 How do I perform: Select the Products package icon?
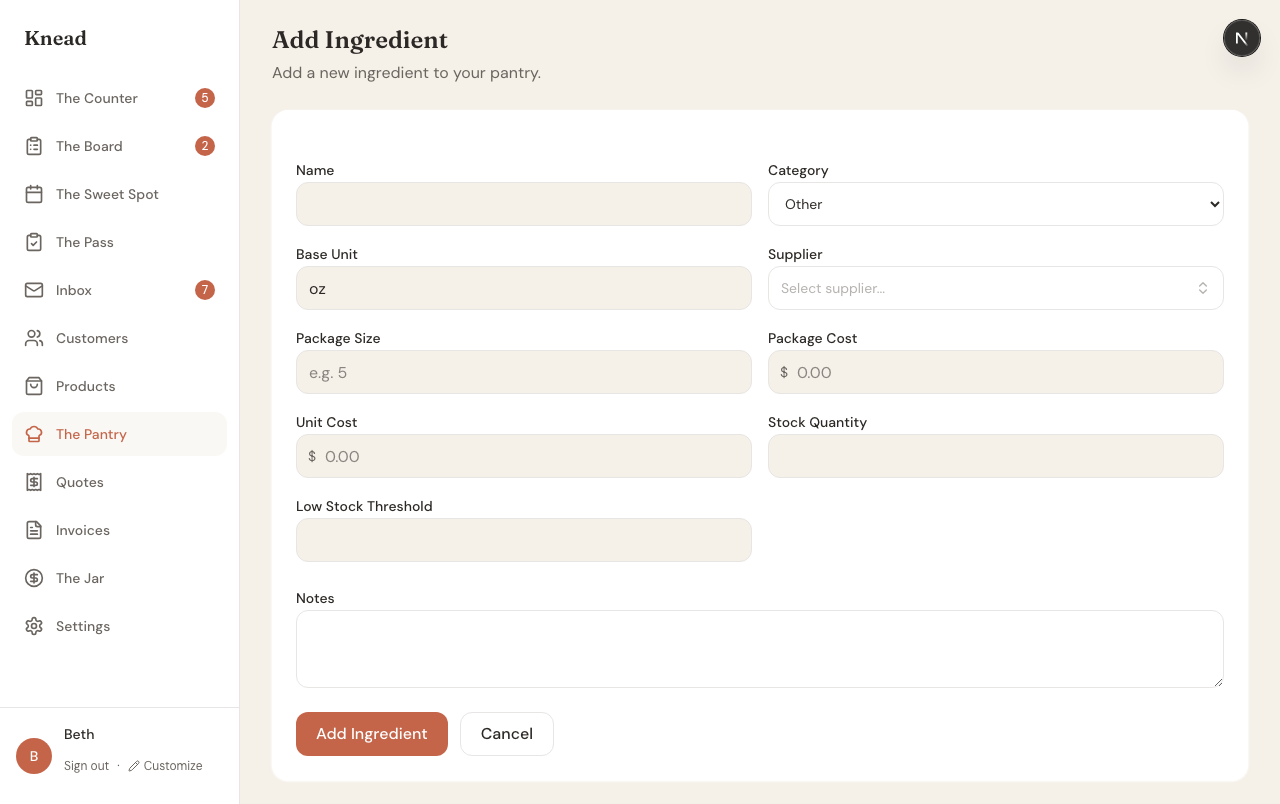[x=33, y=386]
